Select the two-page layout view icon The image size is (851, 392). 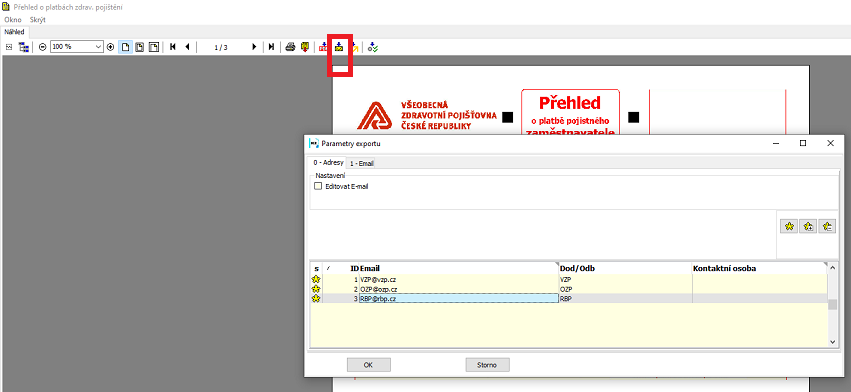coord(154,47)
